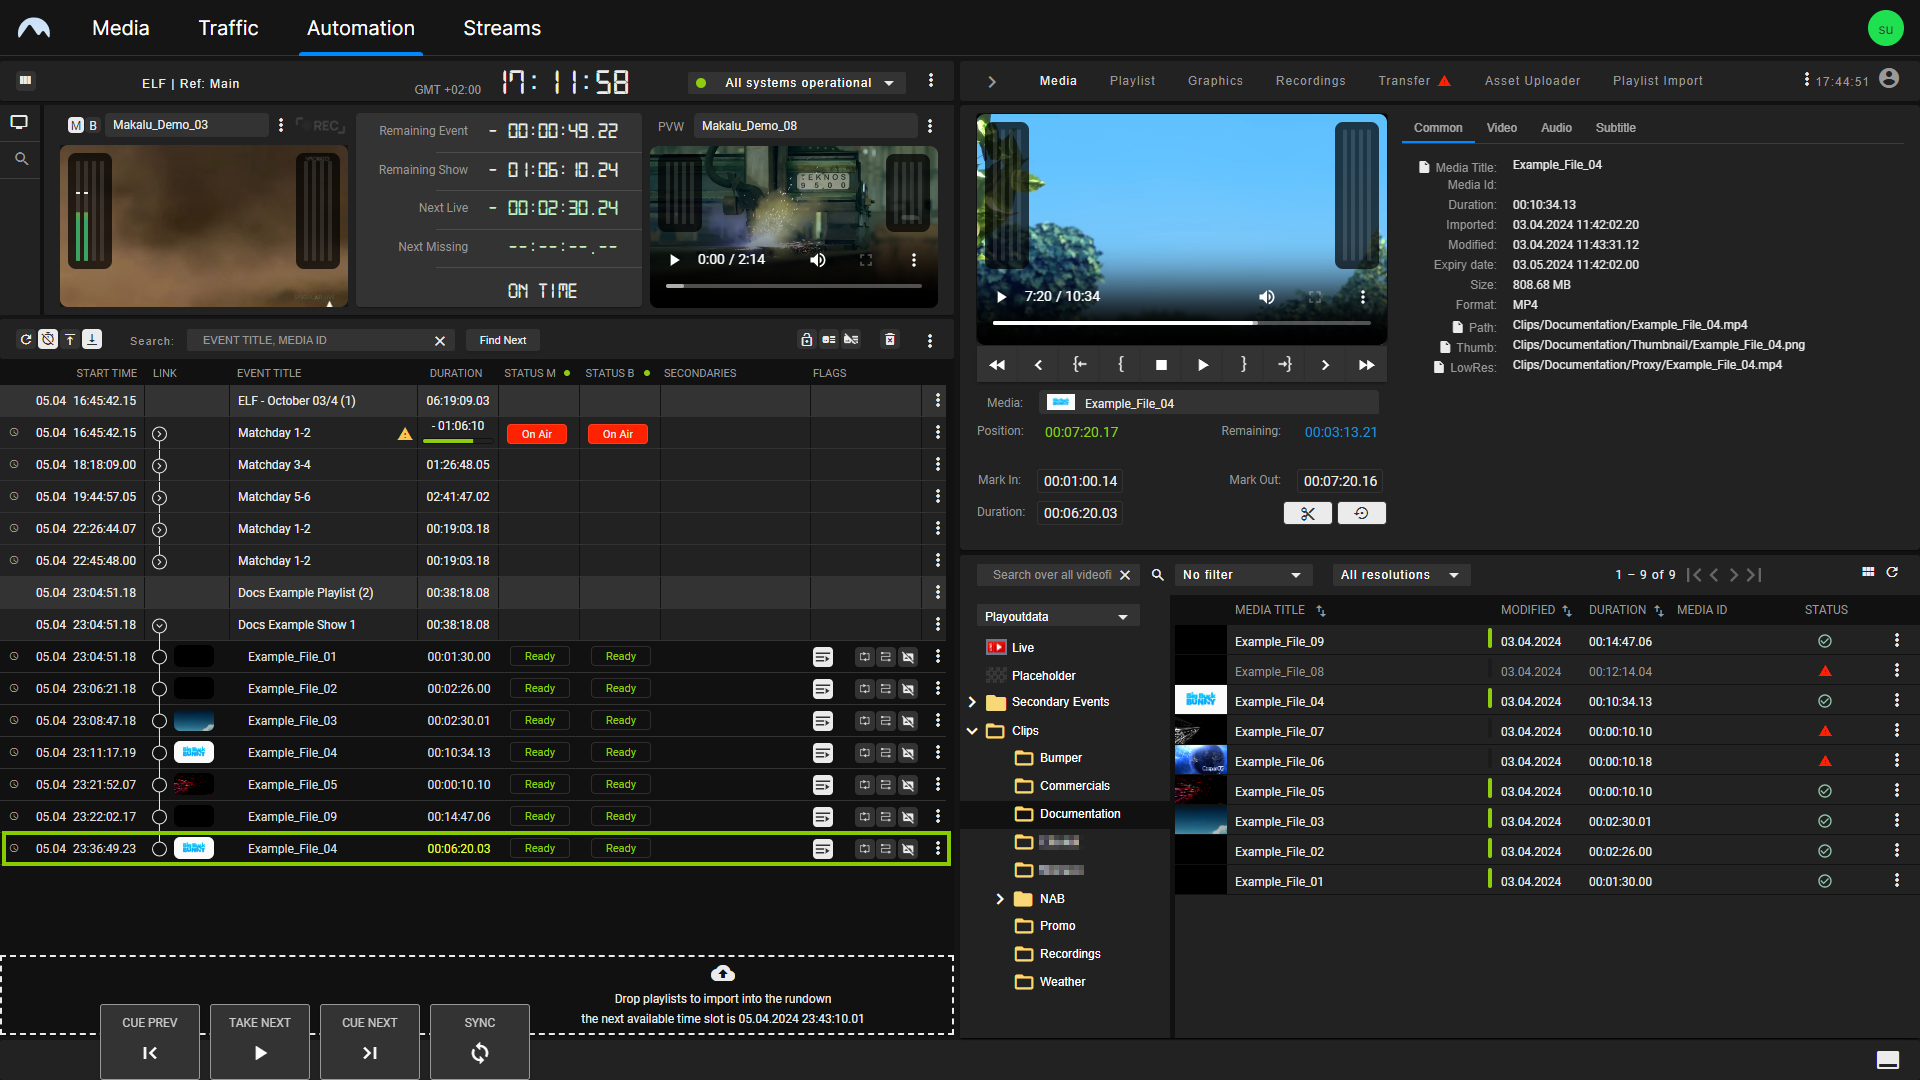
Task: Click fast forward in the clip player controls
Action: (x=1366, y=365)
